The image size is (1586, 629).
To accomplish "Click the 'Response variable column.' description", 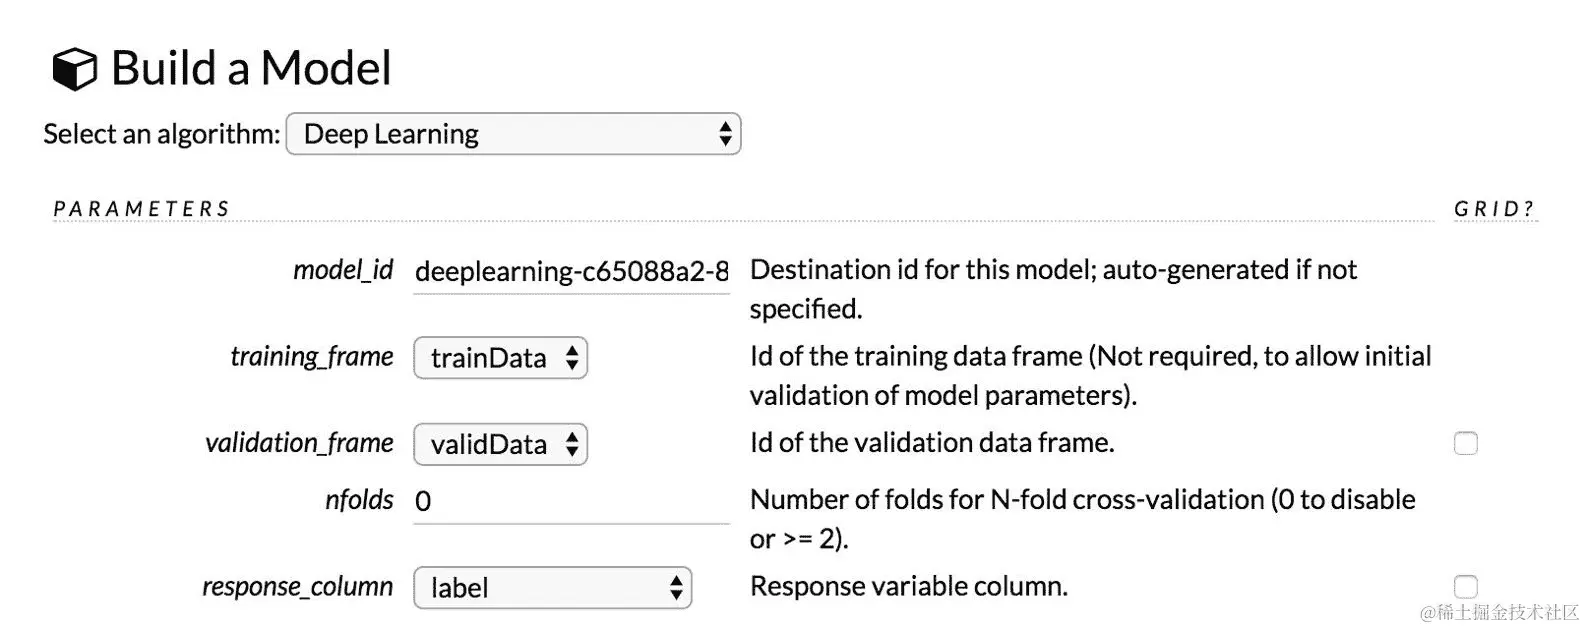I will [x=908, y=586].
